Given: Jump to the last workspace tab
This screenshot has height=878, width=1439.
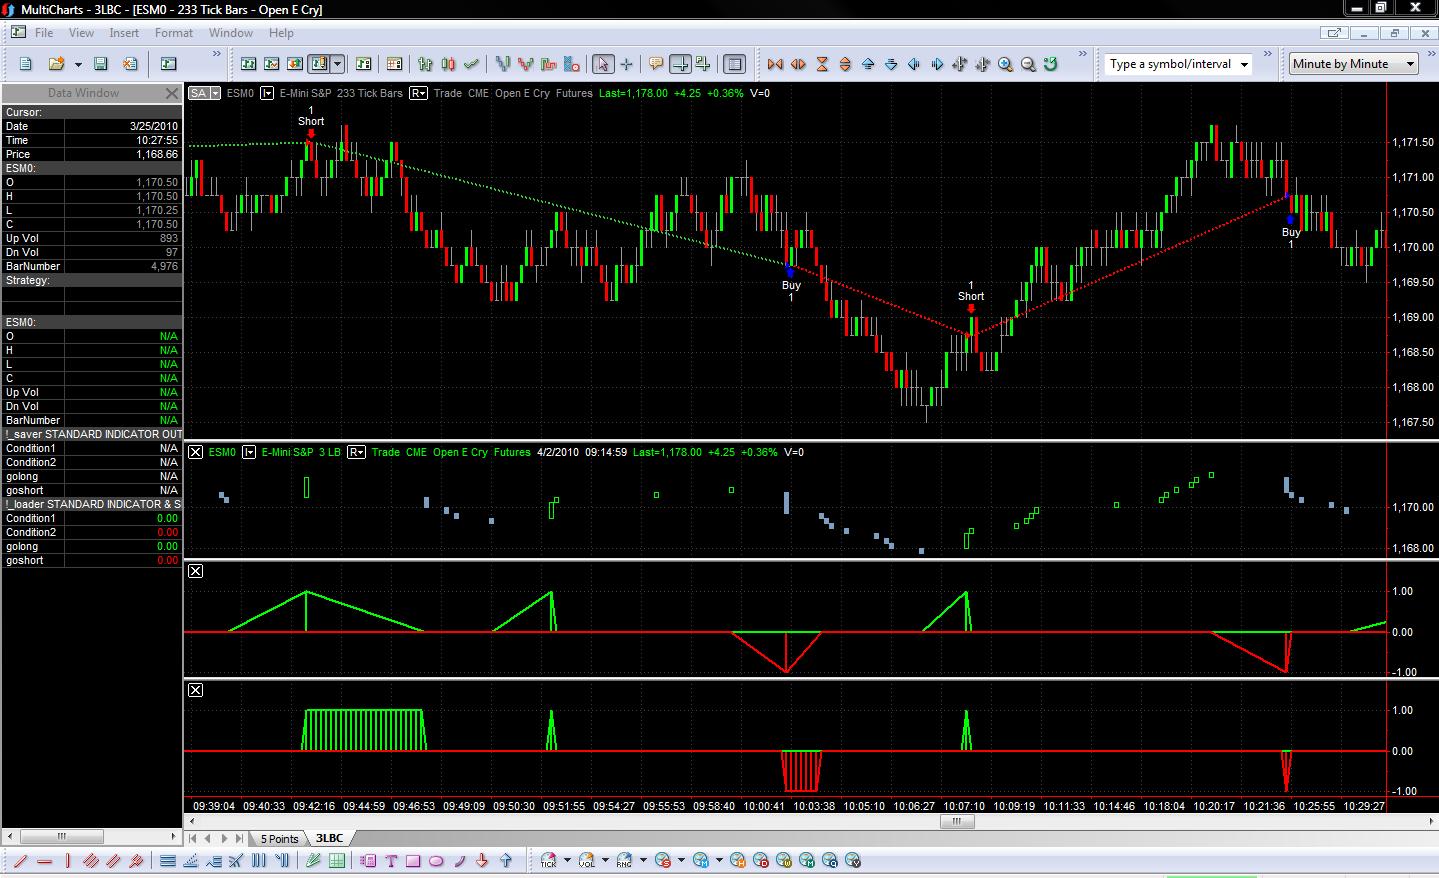Looking at the screenshot, I should coord(240,839).
